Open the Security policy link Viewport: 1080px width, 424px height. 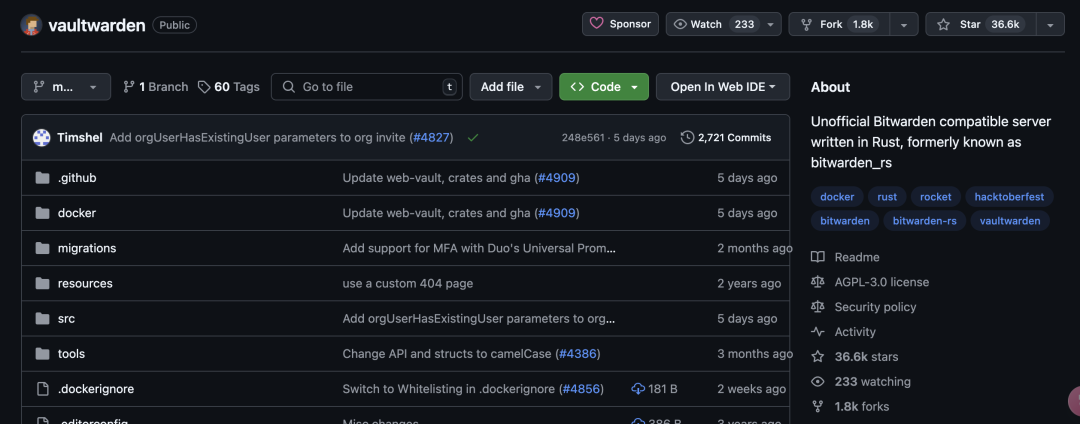875,307
